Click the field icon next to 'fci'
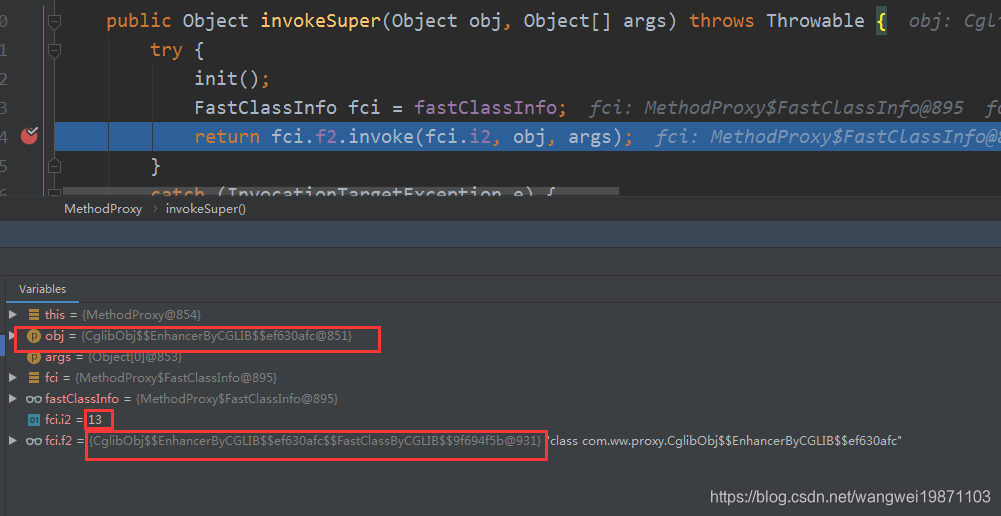Viewport: 1001px width, 516px height. (34, 377)
